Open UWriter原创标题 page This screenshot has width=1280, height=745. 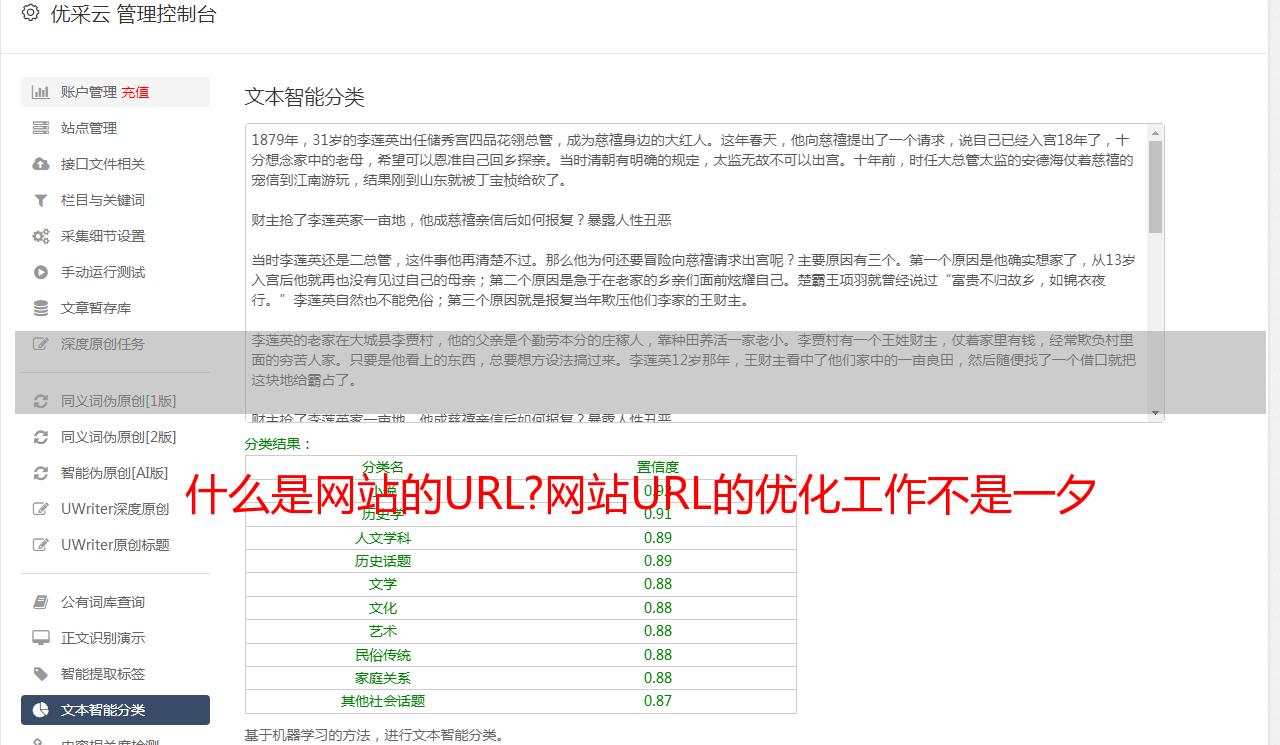point(115,545)
